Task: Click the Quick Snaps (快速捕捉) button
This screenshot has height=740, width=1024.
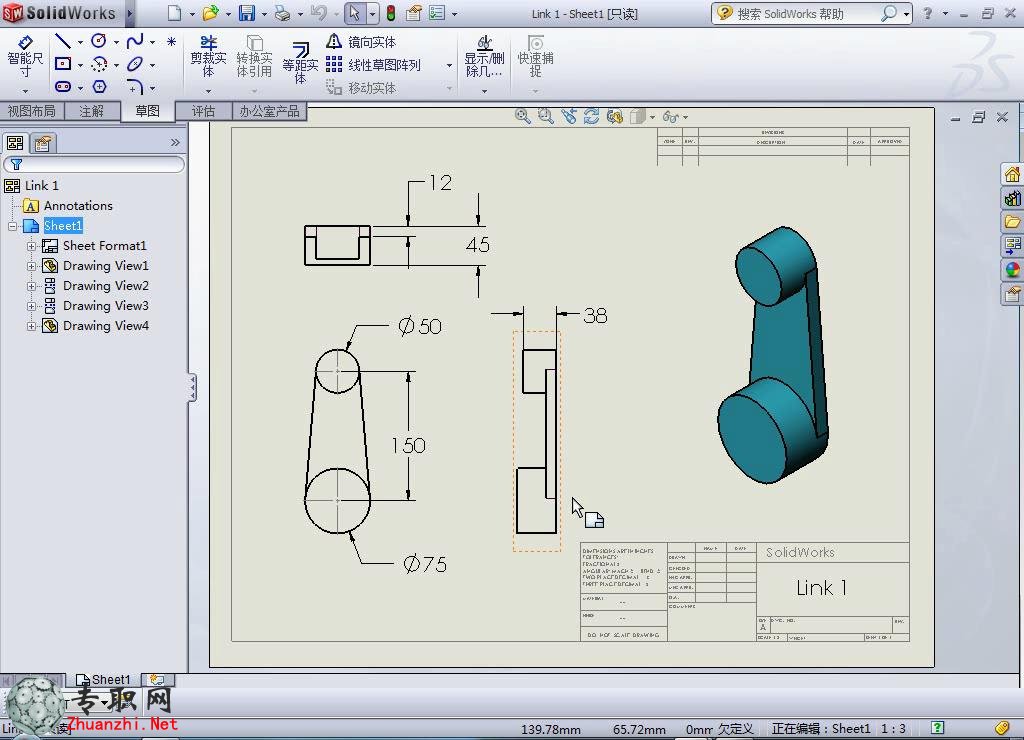Action: click(536, 57)
